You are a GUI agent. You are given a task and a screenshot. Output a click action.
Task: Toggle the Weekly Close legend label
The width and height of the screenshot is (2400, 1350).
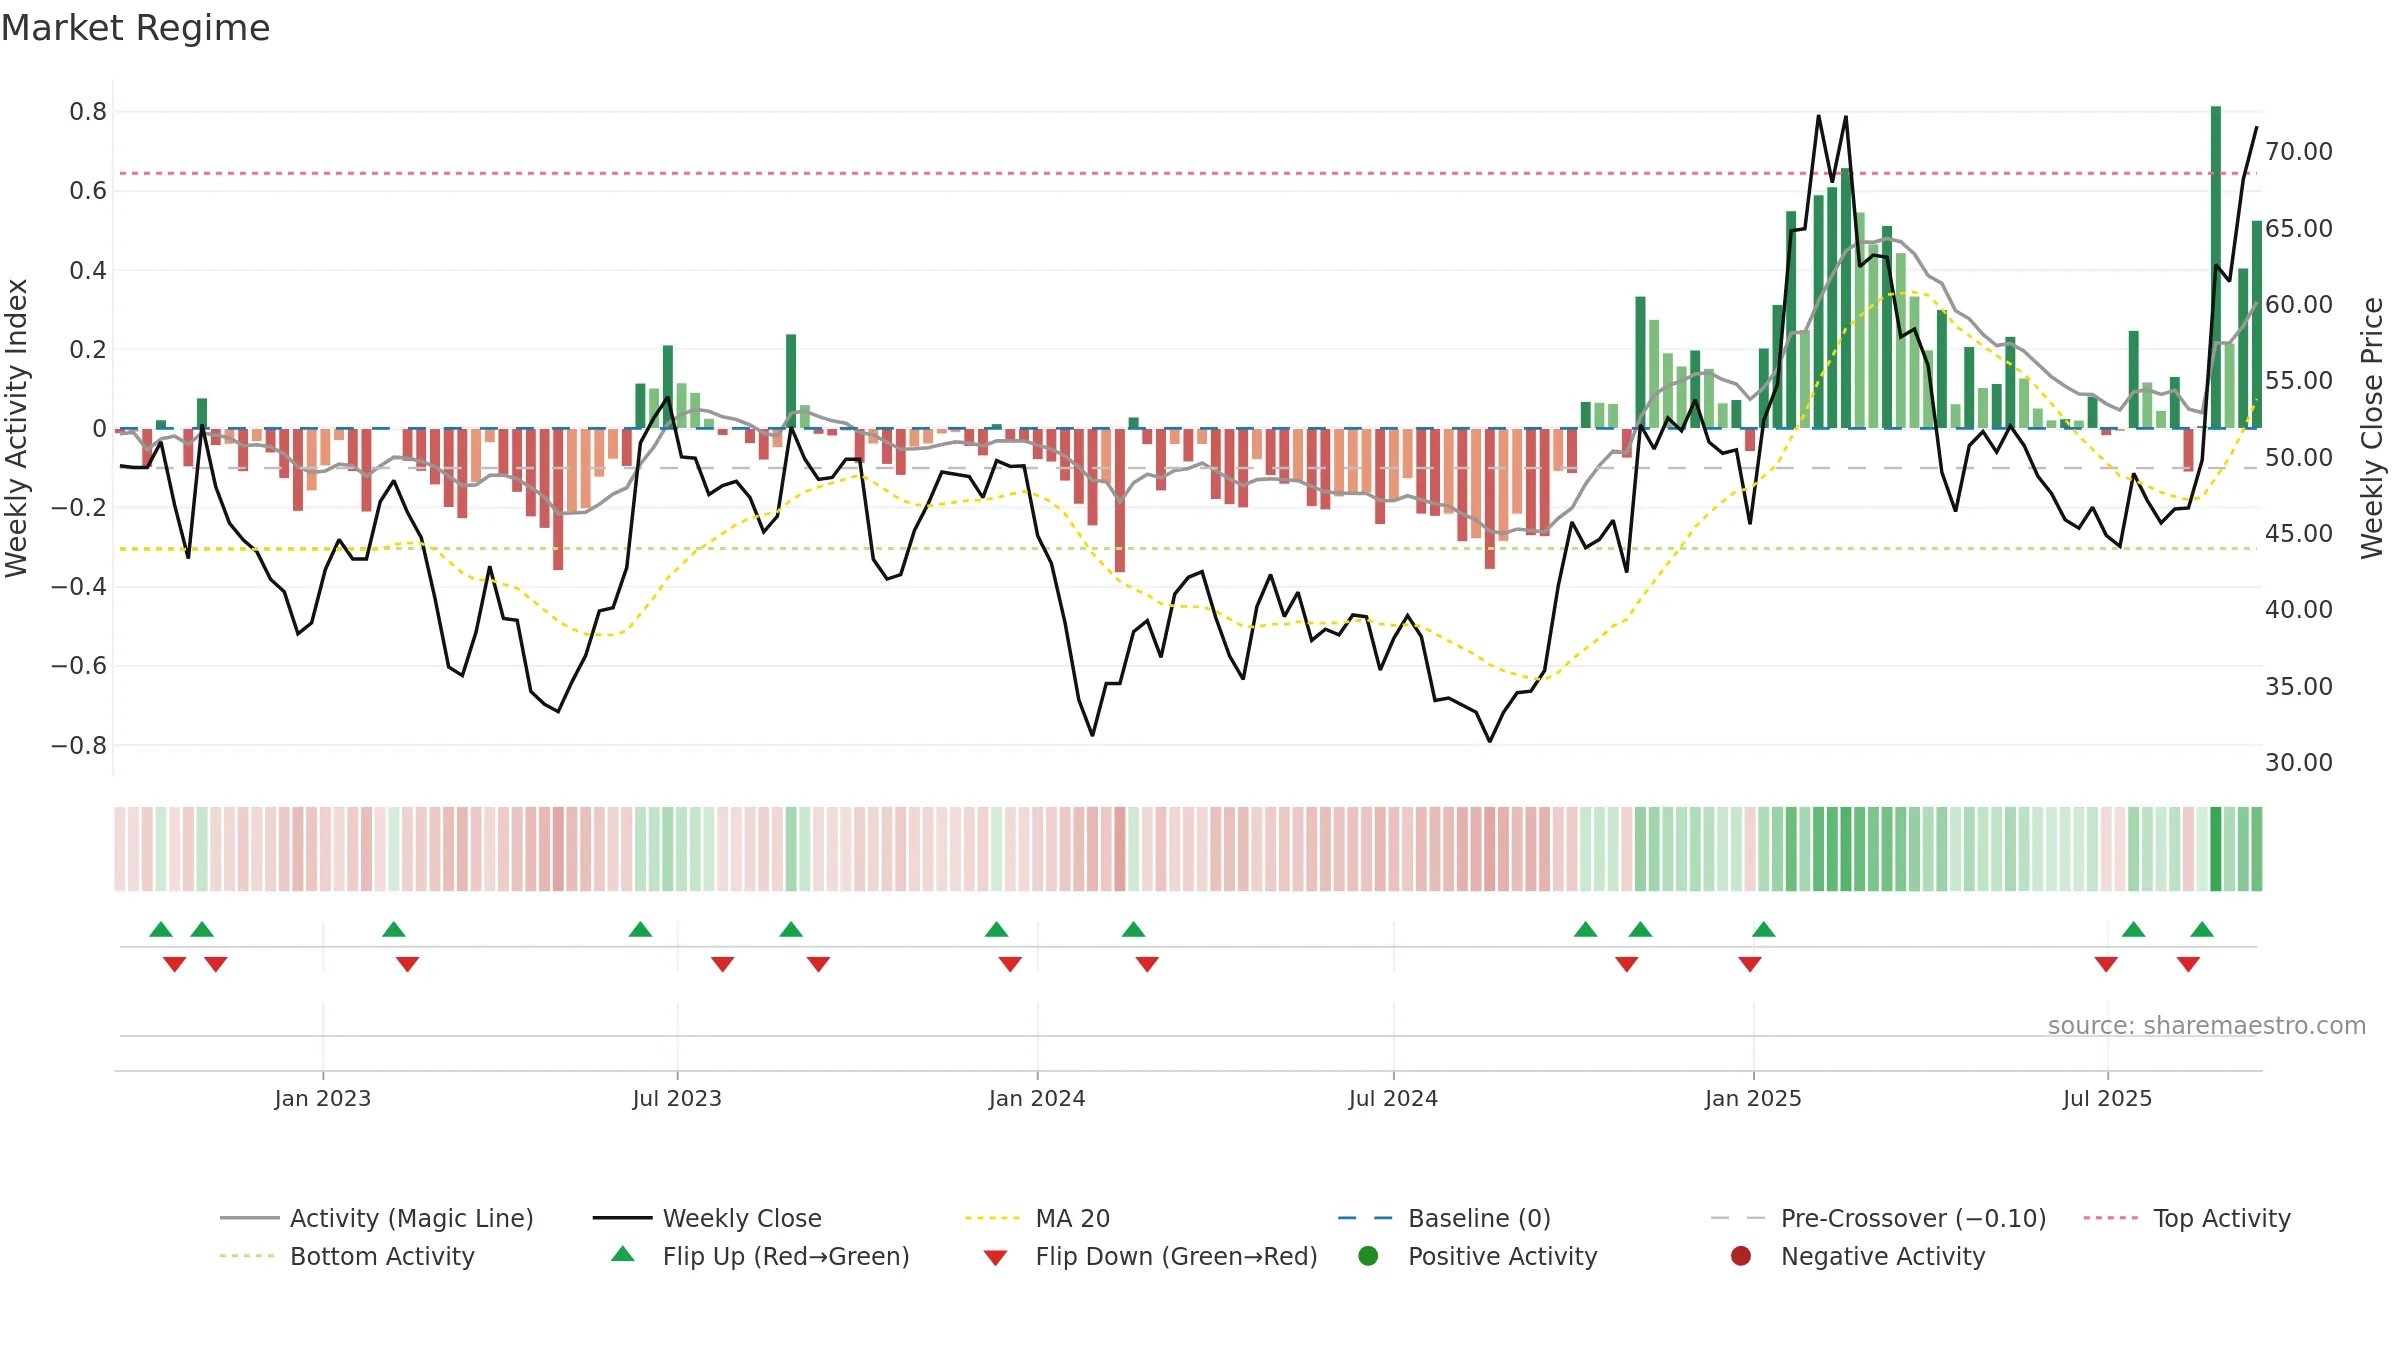click(742, 1218)
